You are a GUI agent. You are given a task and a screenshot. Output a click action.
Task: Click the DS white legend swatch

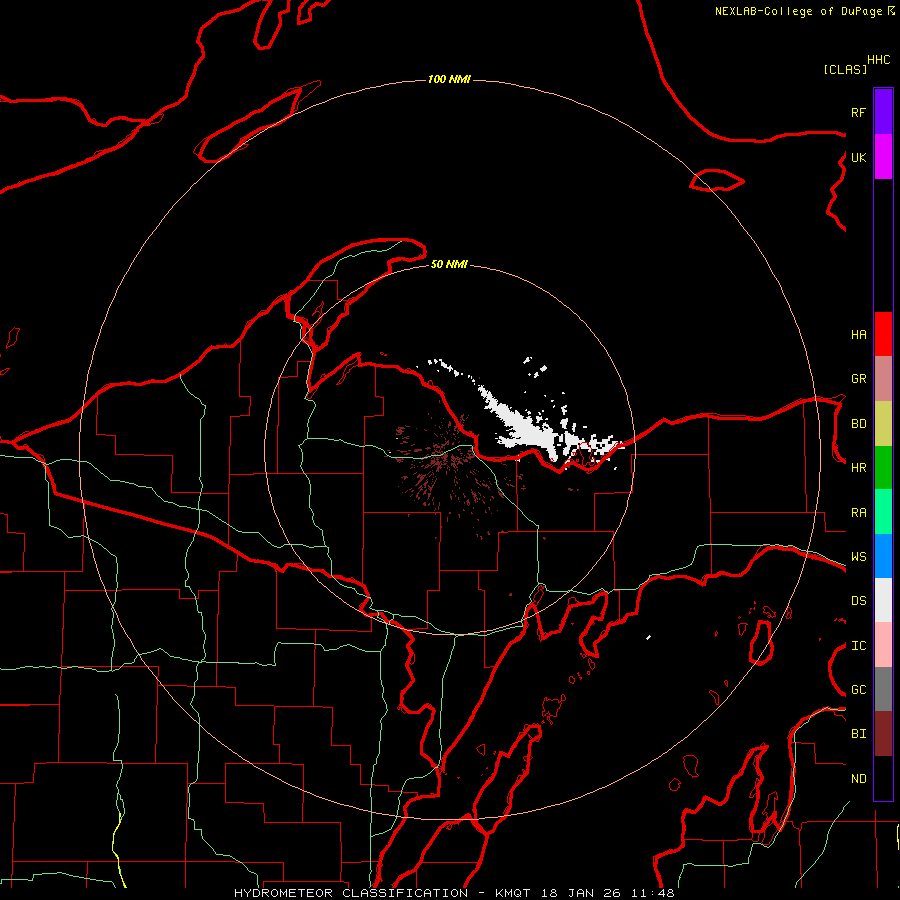coord(883,600)
